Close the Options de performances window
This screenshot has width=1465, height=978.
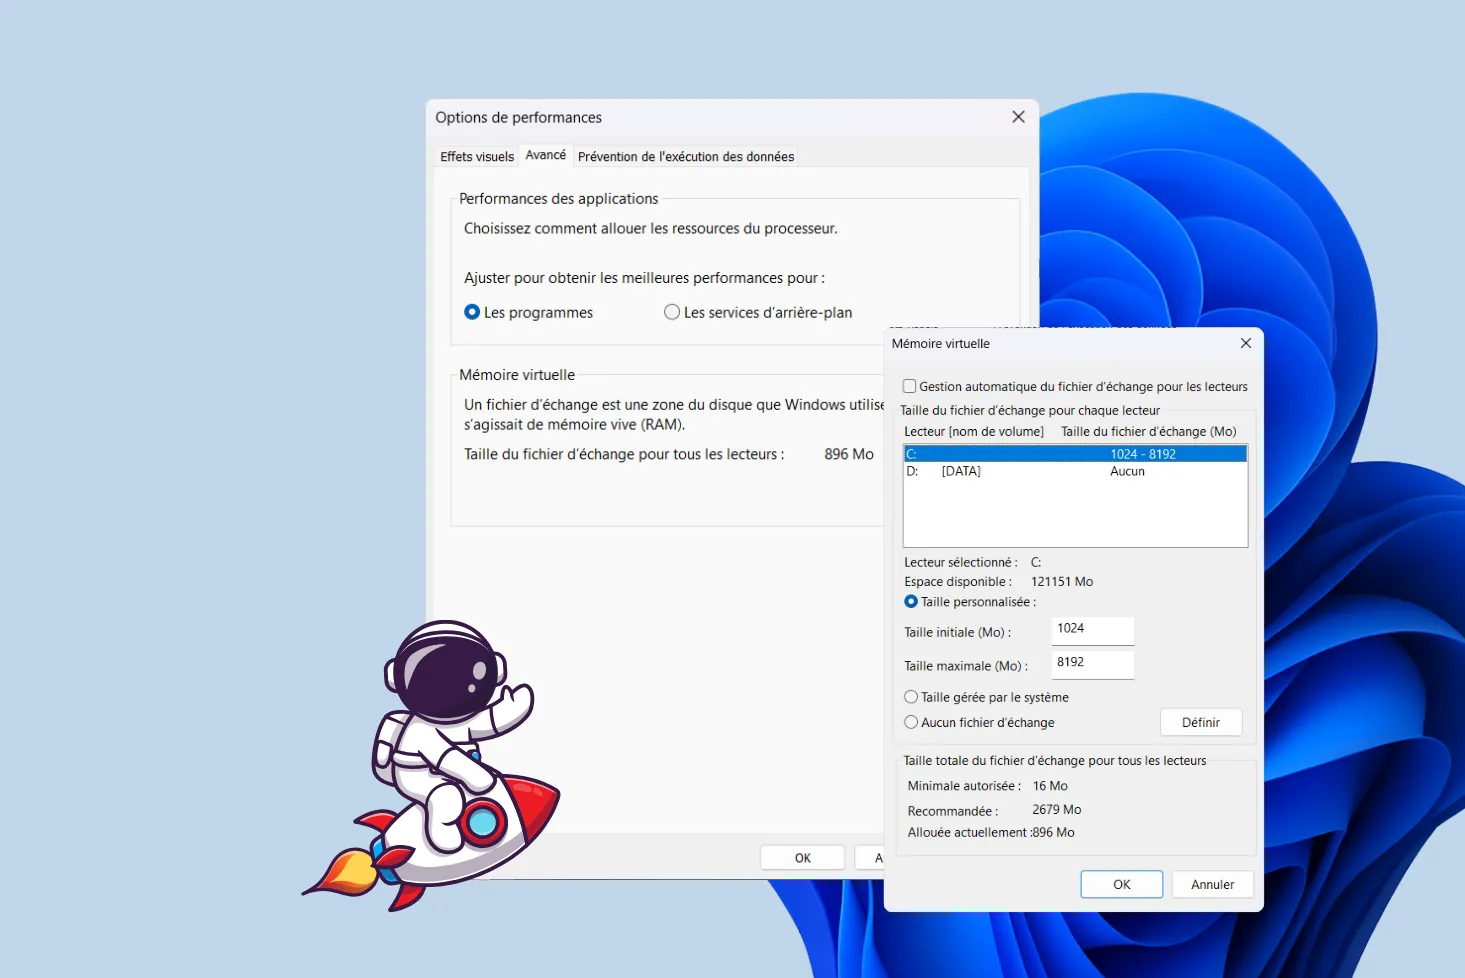pos(1018,116)
